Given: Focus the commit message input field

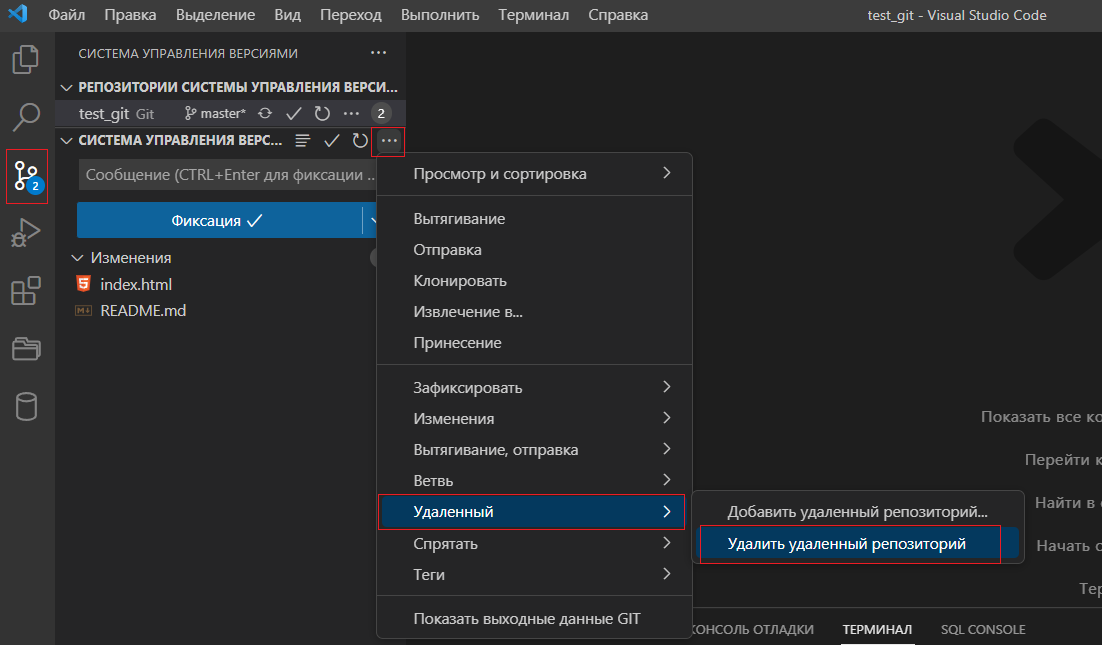Looking at the screenshot, I should click(x=228, y=175).
